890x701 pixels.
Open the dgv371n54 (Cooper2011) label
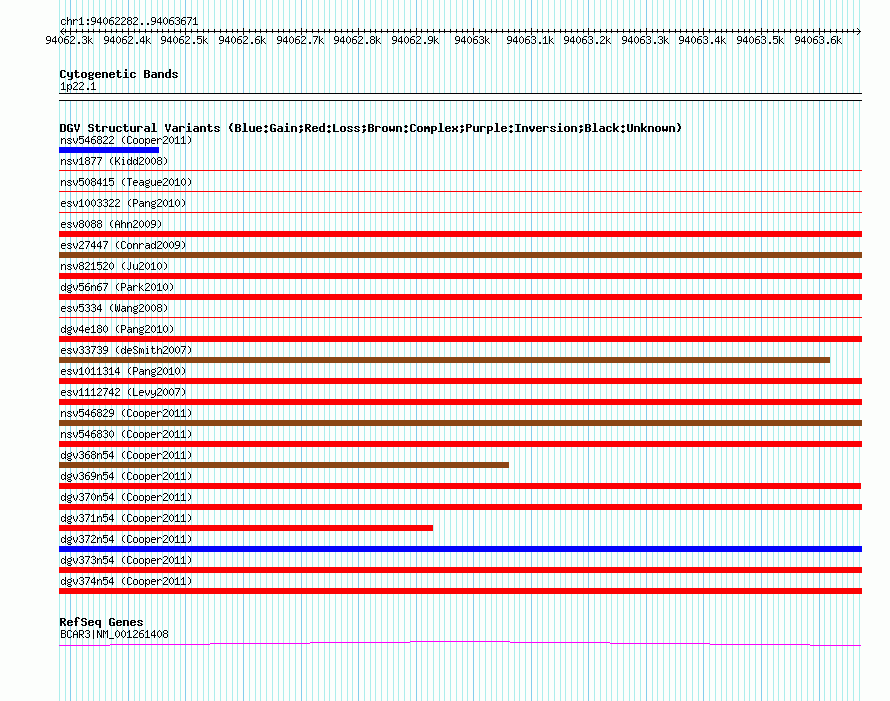[126, 518]
